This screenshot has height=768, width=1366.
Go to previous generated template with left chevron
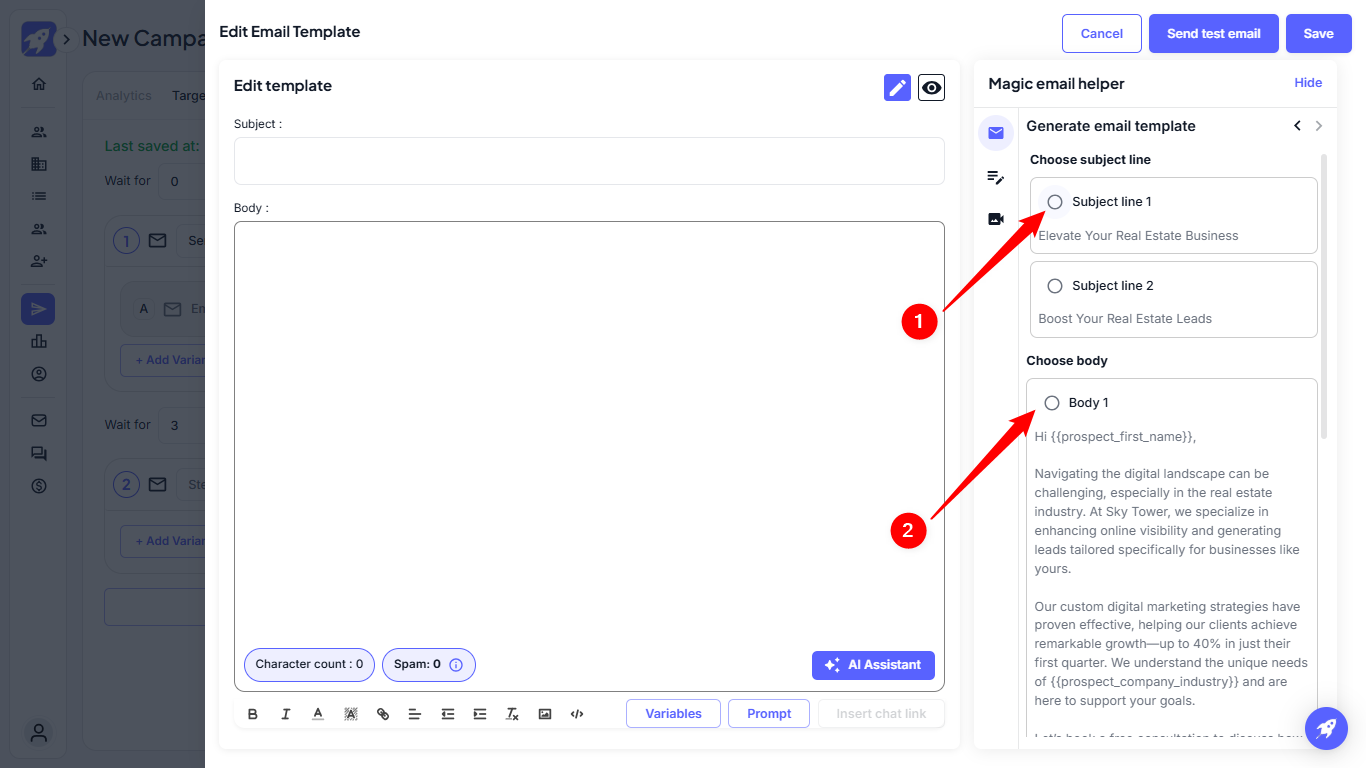coord(1297,126)
